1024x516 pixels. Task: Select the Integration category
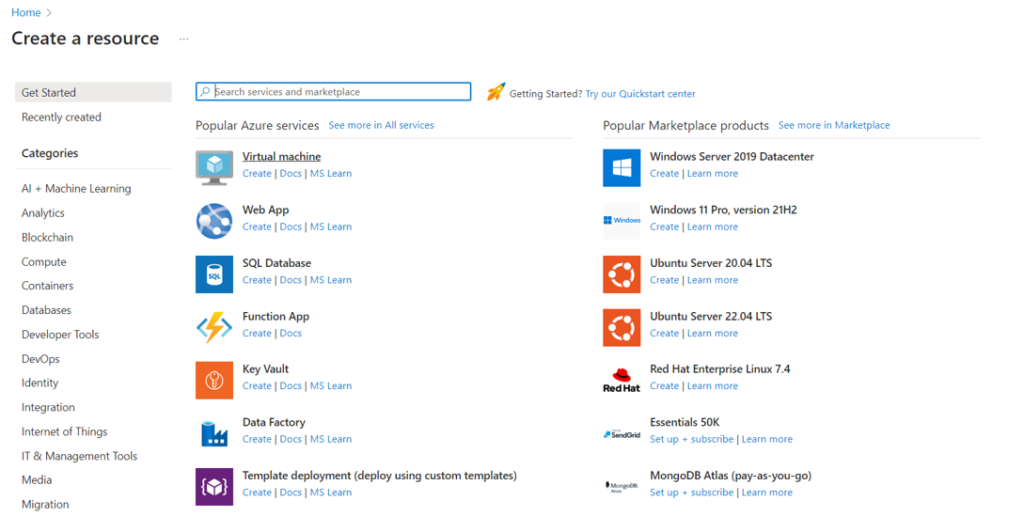tap(48, 407)
